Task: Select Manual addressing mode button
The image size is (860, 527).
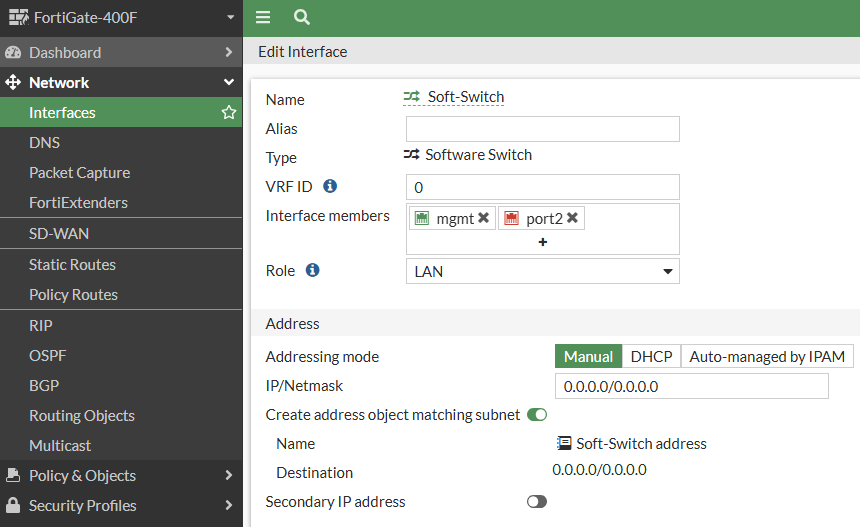Action: pyautogui.click(x=588, y=357)
